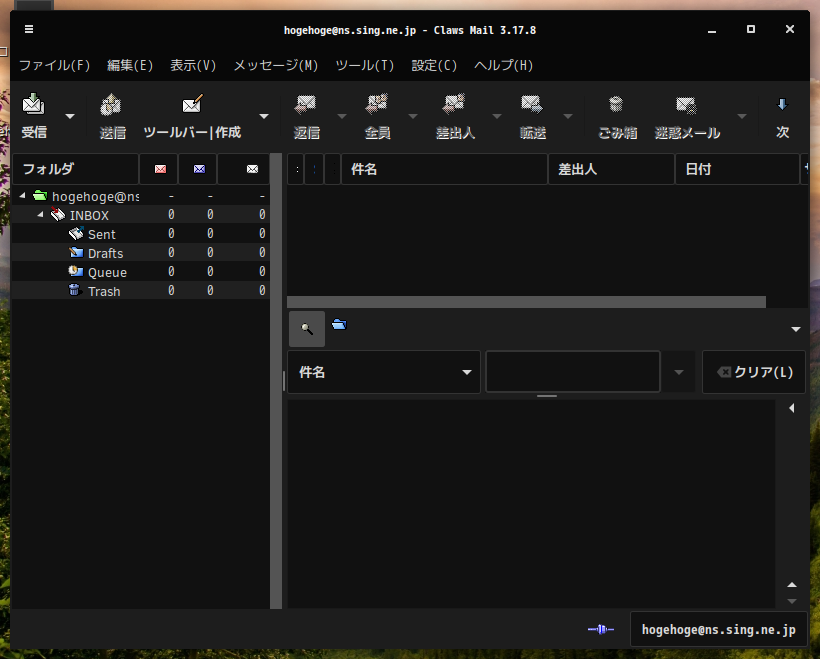Screen dimensions: 820x659
Task: Open the 表示(V) menu
Action: pos(193,65)
